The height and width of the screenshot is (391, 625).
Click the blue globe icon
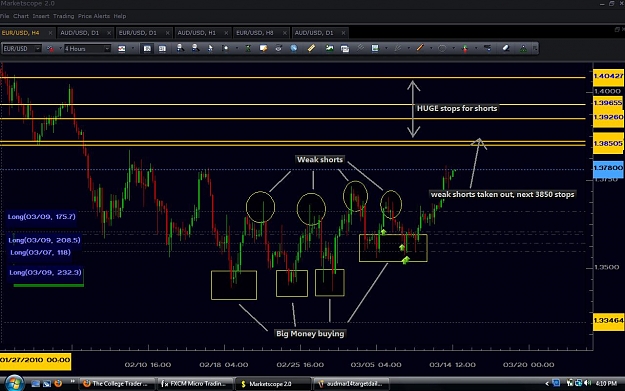click(x=294, y=48)
